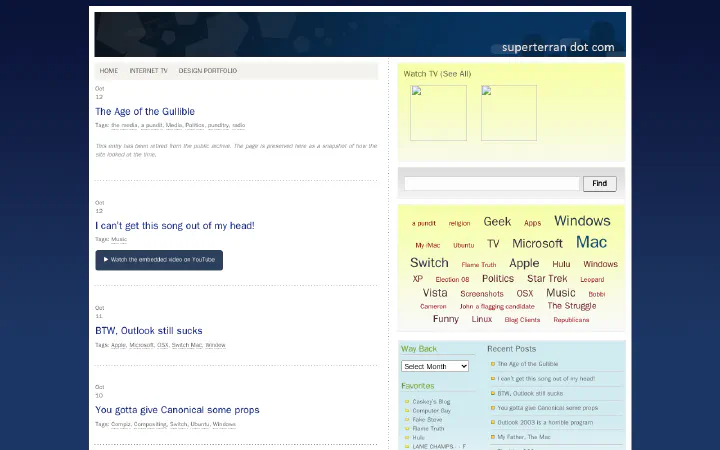Click the 'radio' tag under Age of the Gullible
Viewport: 720px width, 450px height.
pyautogui.click(x=238, y=125)
